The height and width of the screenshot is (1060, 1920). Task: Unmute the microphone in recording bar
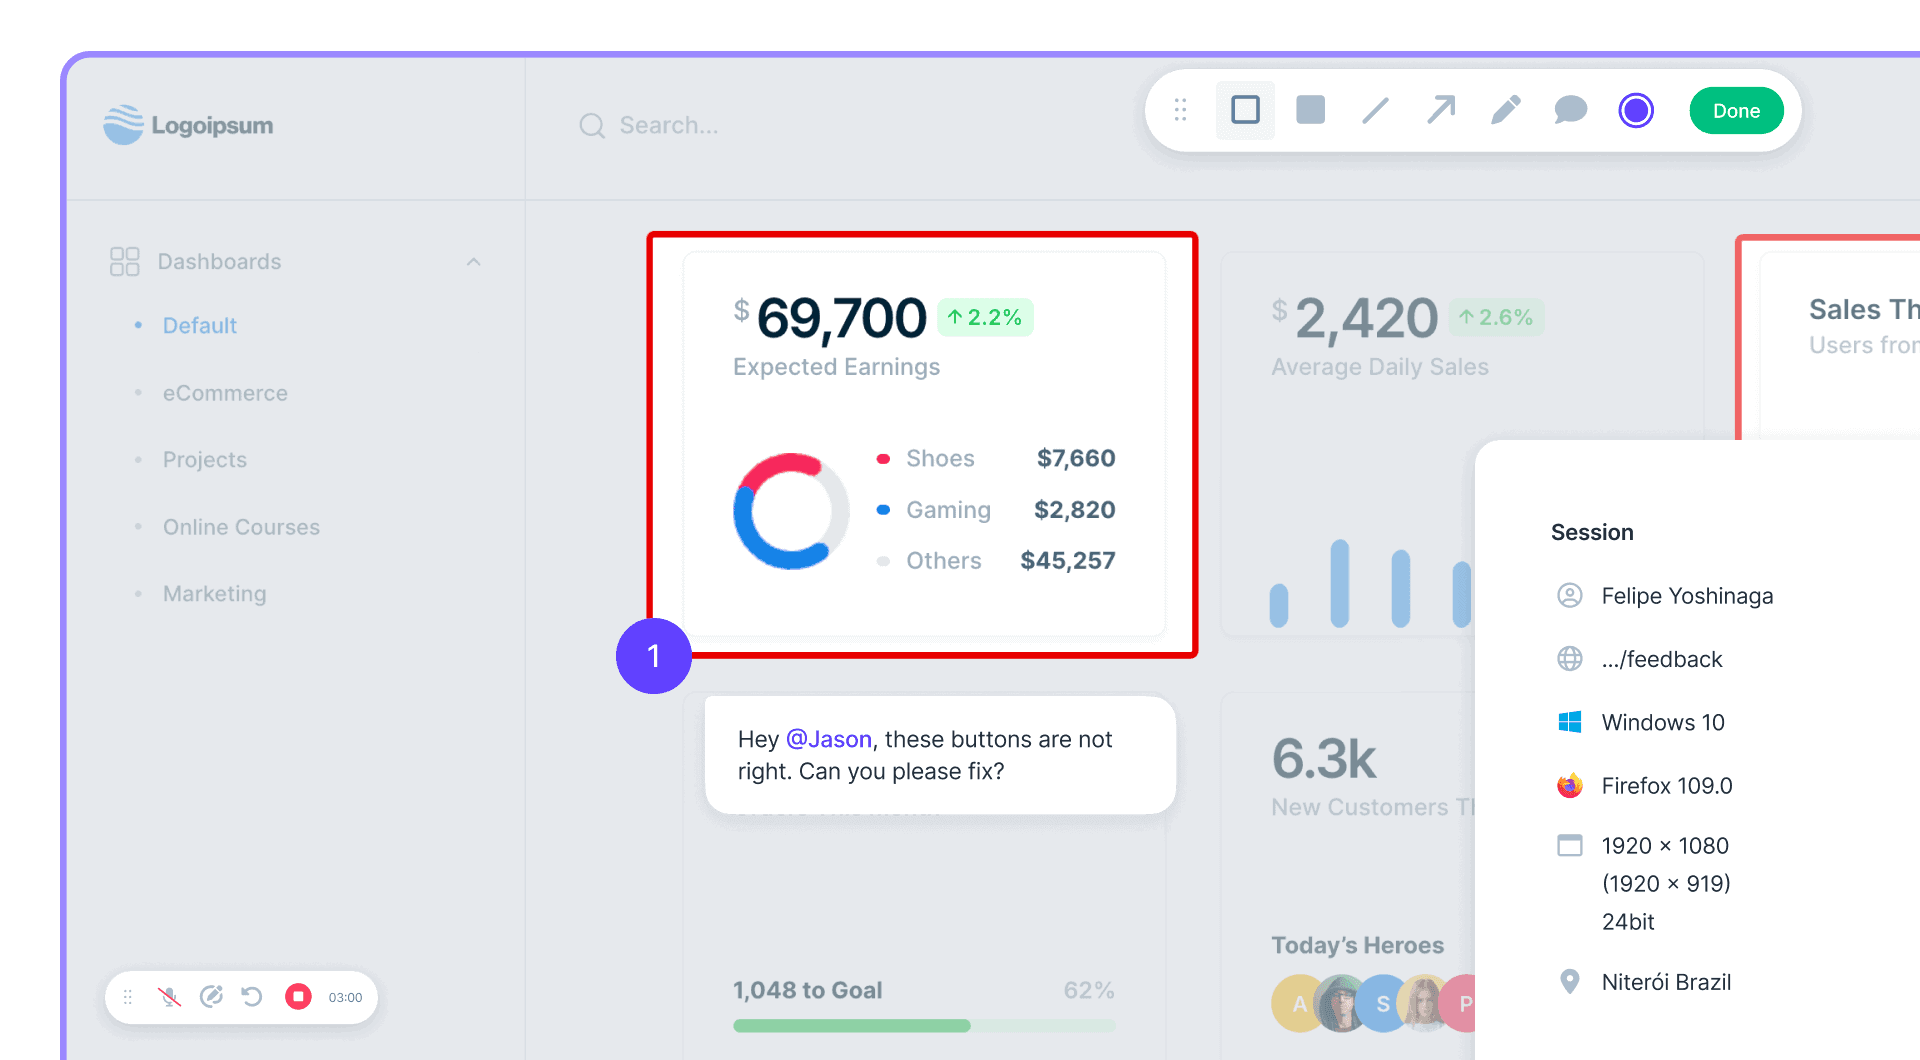(169, 997)
